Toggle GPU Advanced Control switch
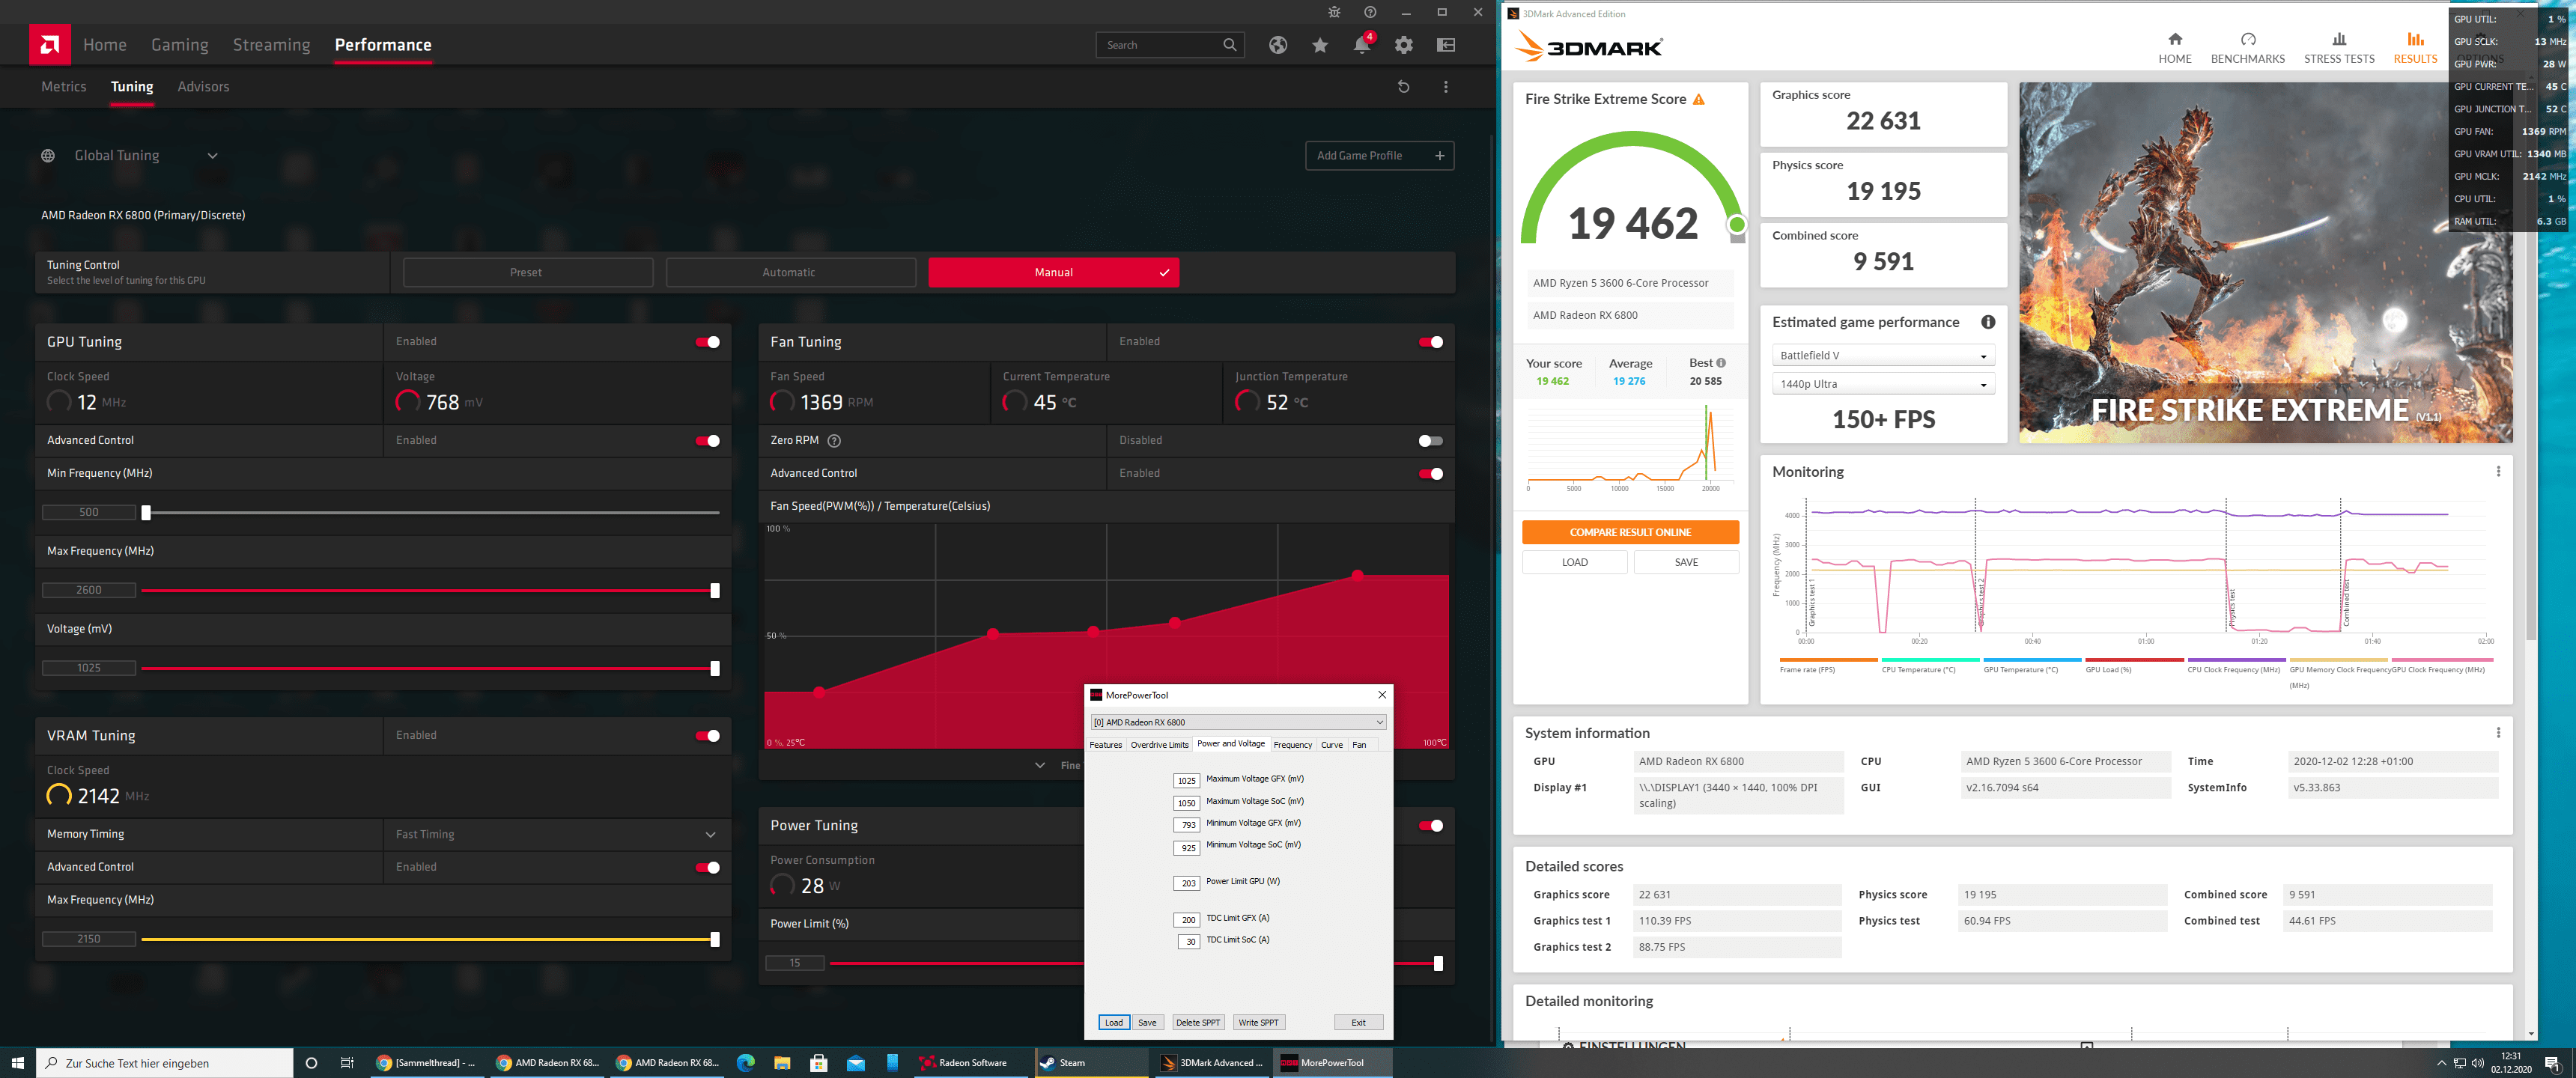The width and height of the screenshot is (2576, 1078). 708,441
